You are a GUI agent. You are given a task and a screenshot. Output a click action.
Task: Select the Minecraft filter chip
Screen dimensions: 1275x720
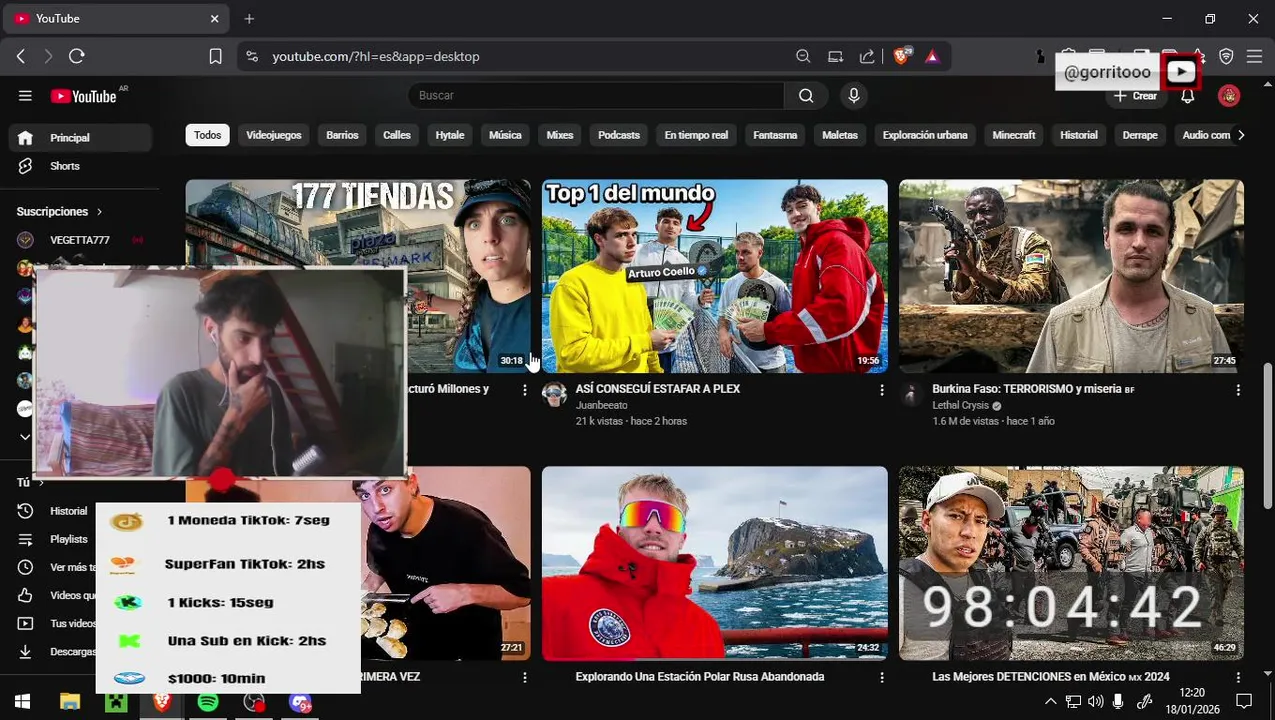1014,135
